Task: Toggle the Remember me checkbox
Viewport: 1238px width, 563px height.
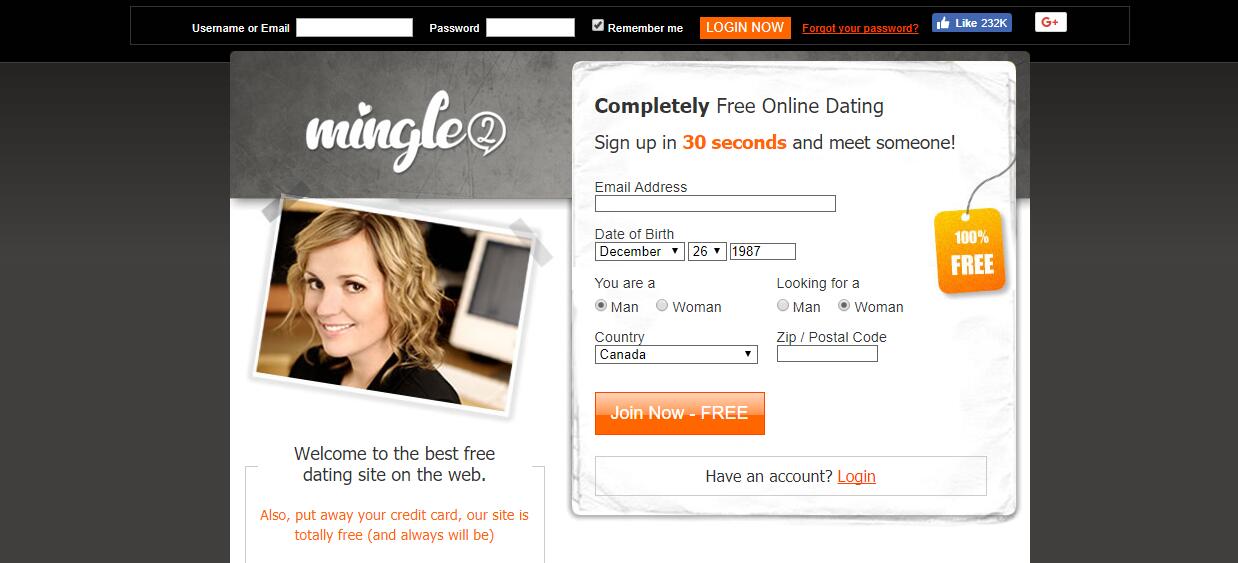Action: [x=598, y=25]
